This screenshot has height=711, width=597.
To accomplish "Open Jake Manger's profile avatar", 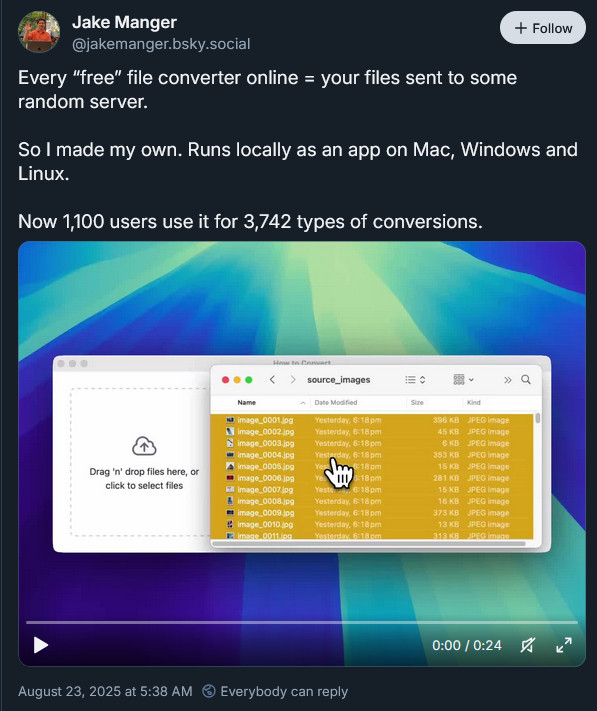I will pos(39,32).
